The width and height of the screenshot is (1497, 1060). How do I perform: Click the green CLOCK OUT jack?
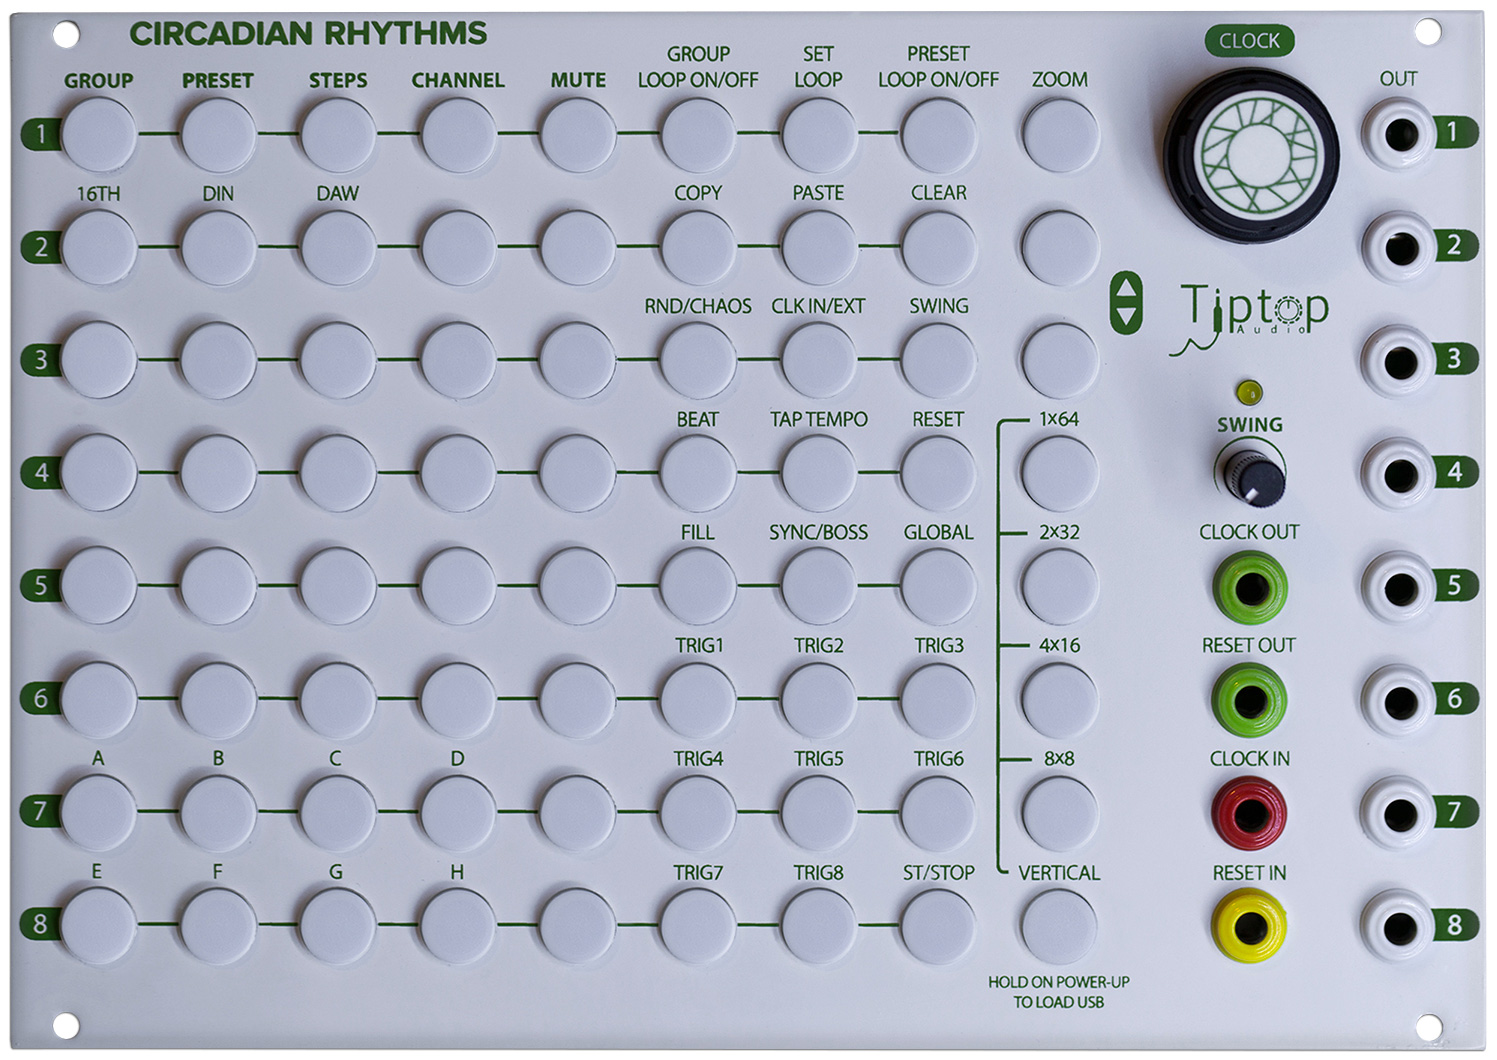[1249, 588]
